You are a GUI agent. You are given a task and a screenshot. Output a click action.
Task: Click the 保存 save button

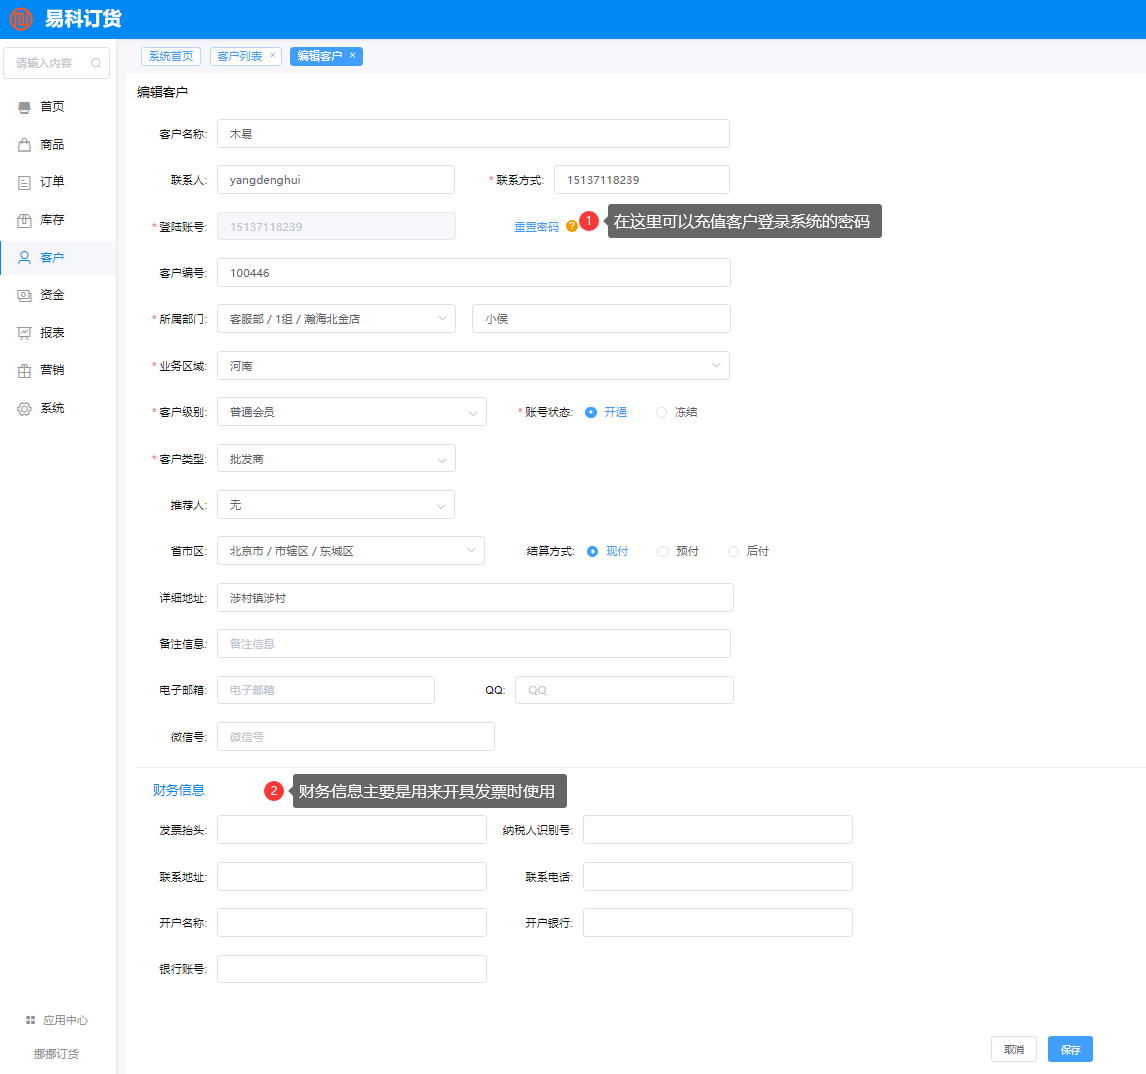[x=1070, y=1049]
